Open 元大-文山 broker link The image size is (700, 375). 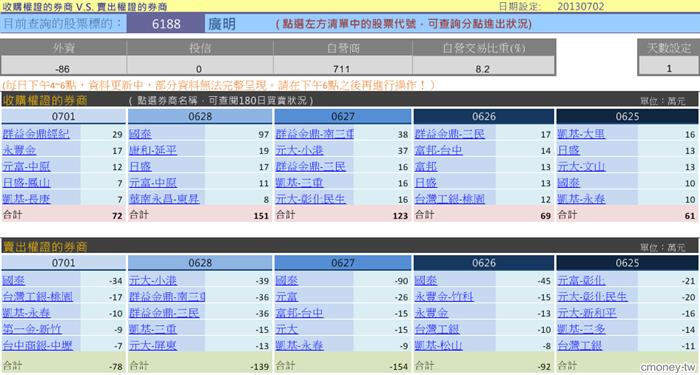coord(581,167)
